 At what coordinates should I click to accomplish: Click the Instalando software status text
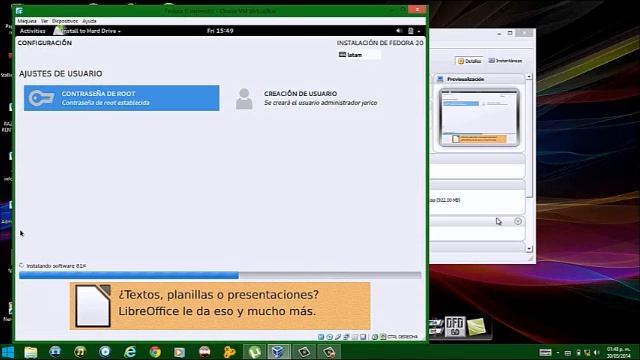click(x=56, y=266)
